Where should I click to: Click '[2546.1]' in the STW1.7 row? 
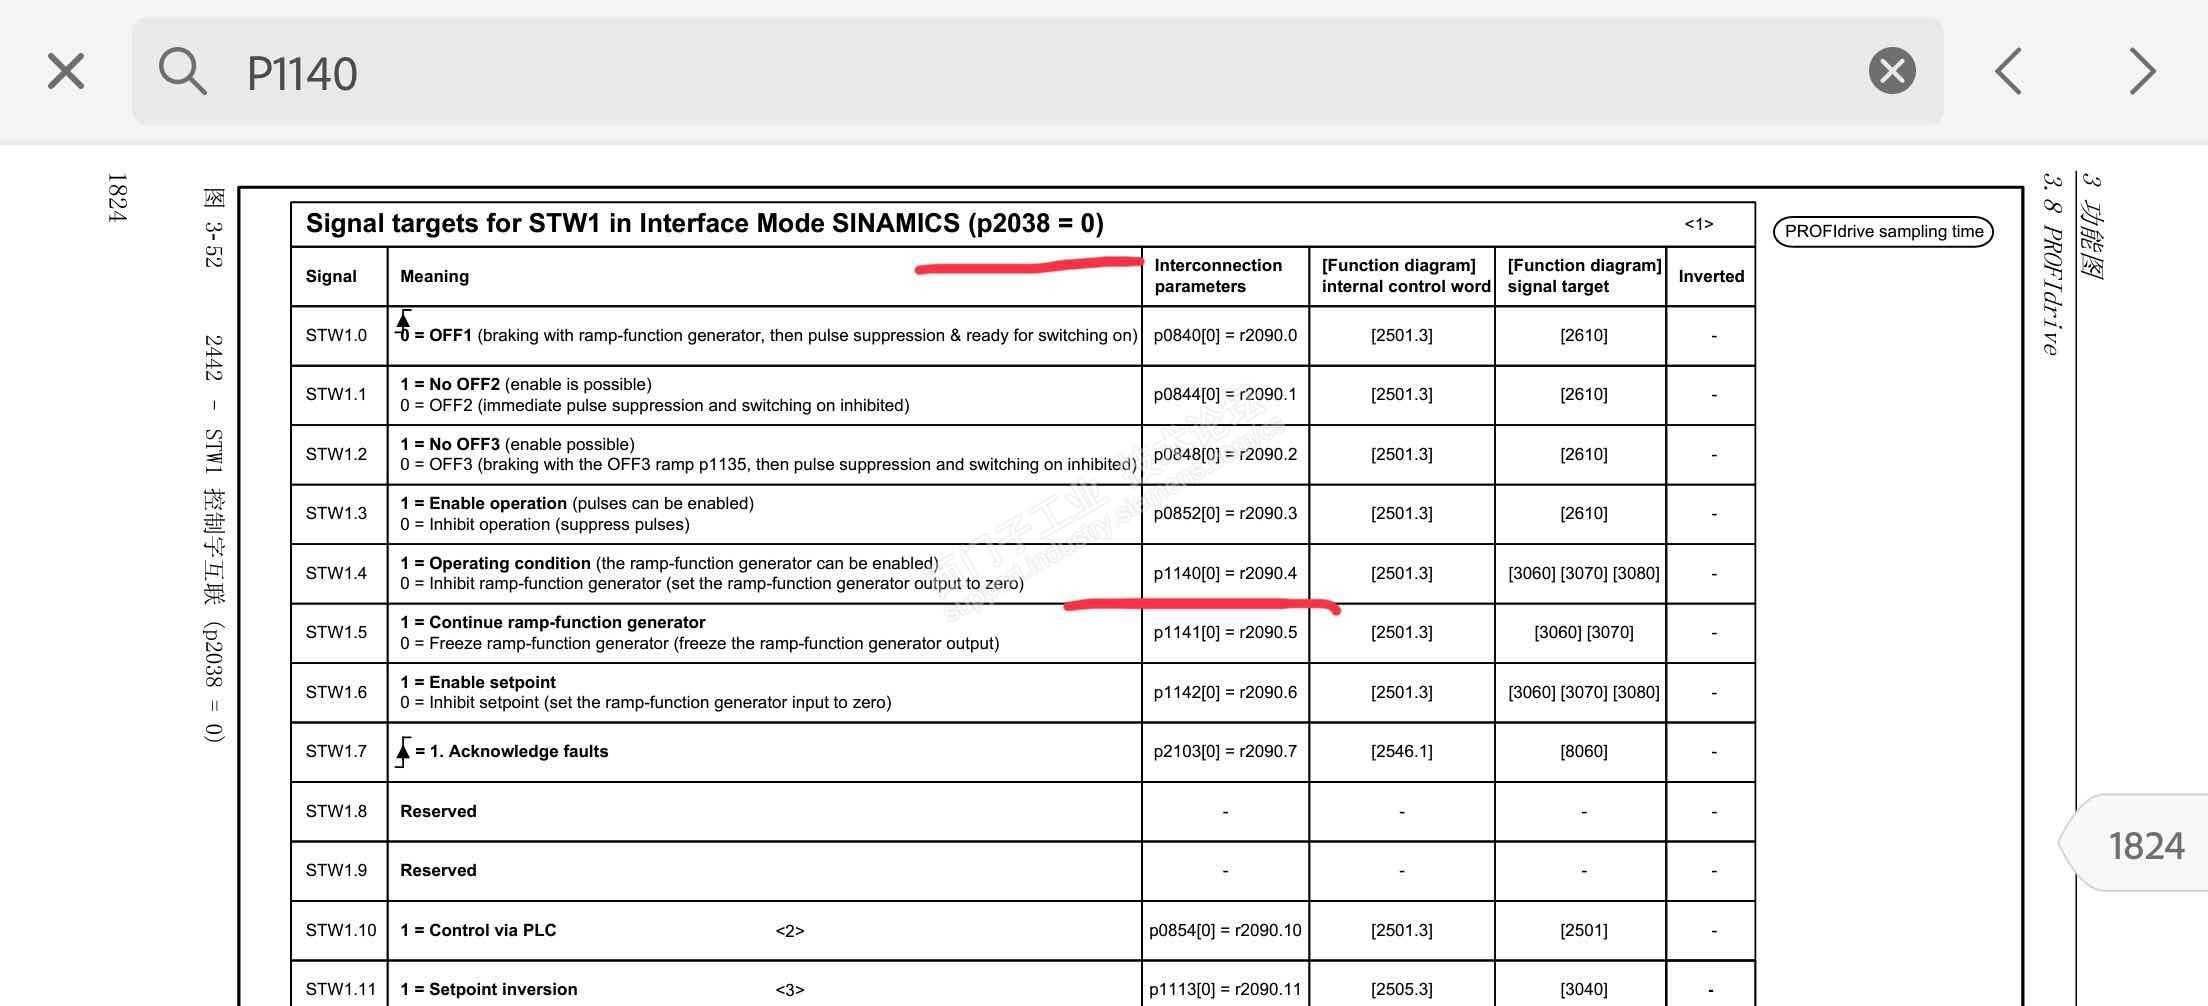tap(1402, 751)
